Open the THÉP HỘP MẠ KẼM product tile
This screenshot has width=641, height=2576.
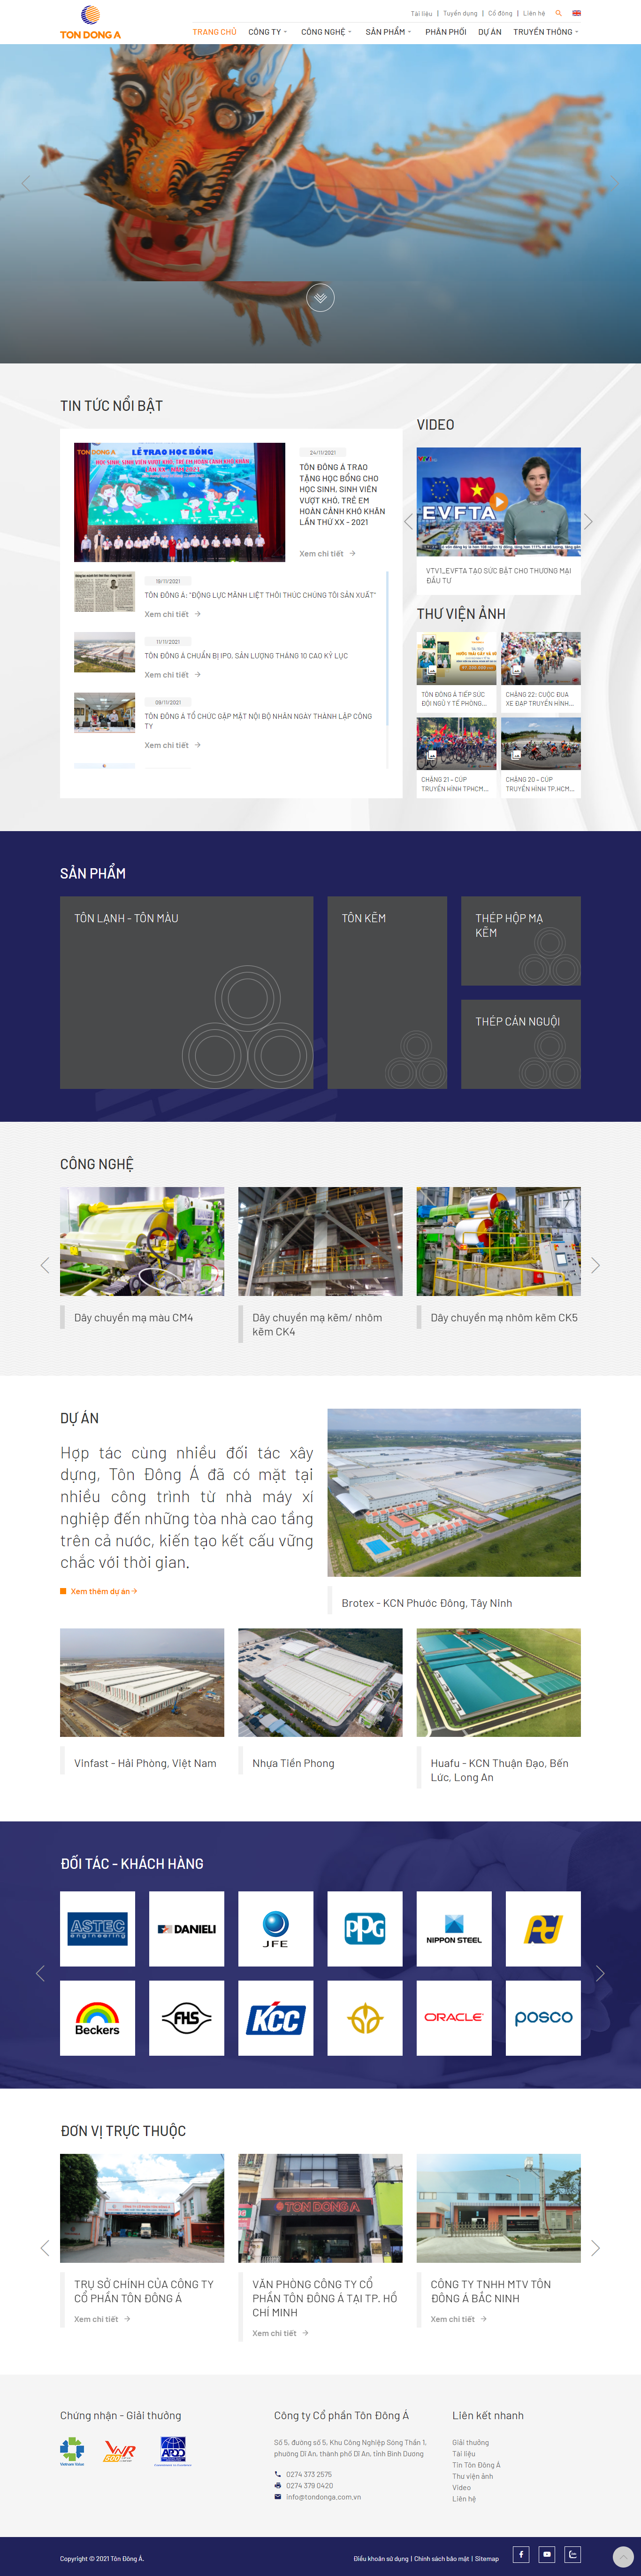(x=521, y=941)
